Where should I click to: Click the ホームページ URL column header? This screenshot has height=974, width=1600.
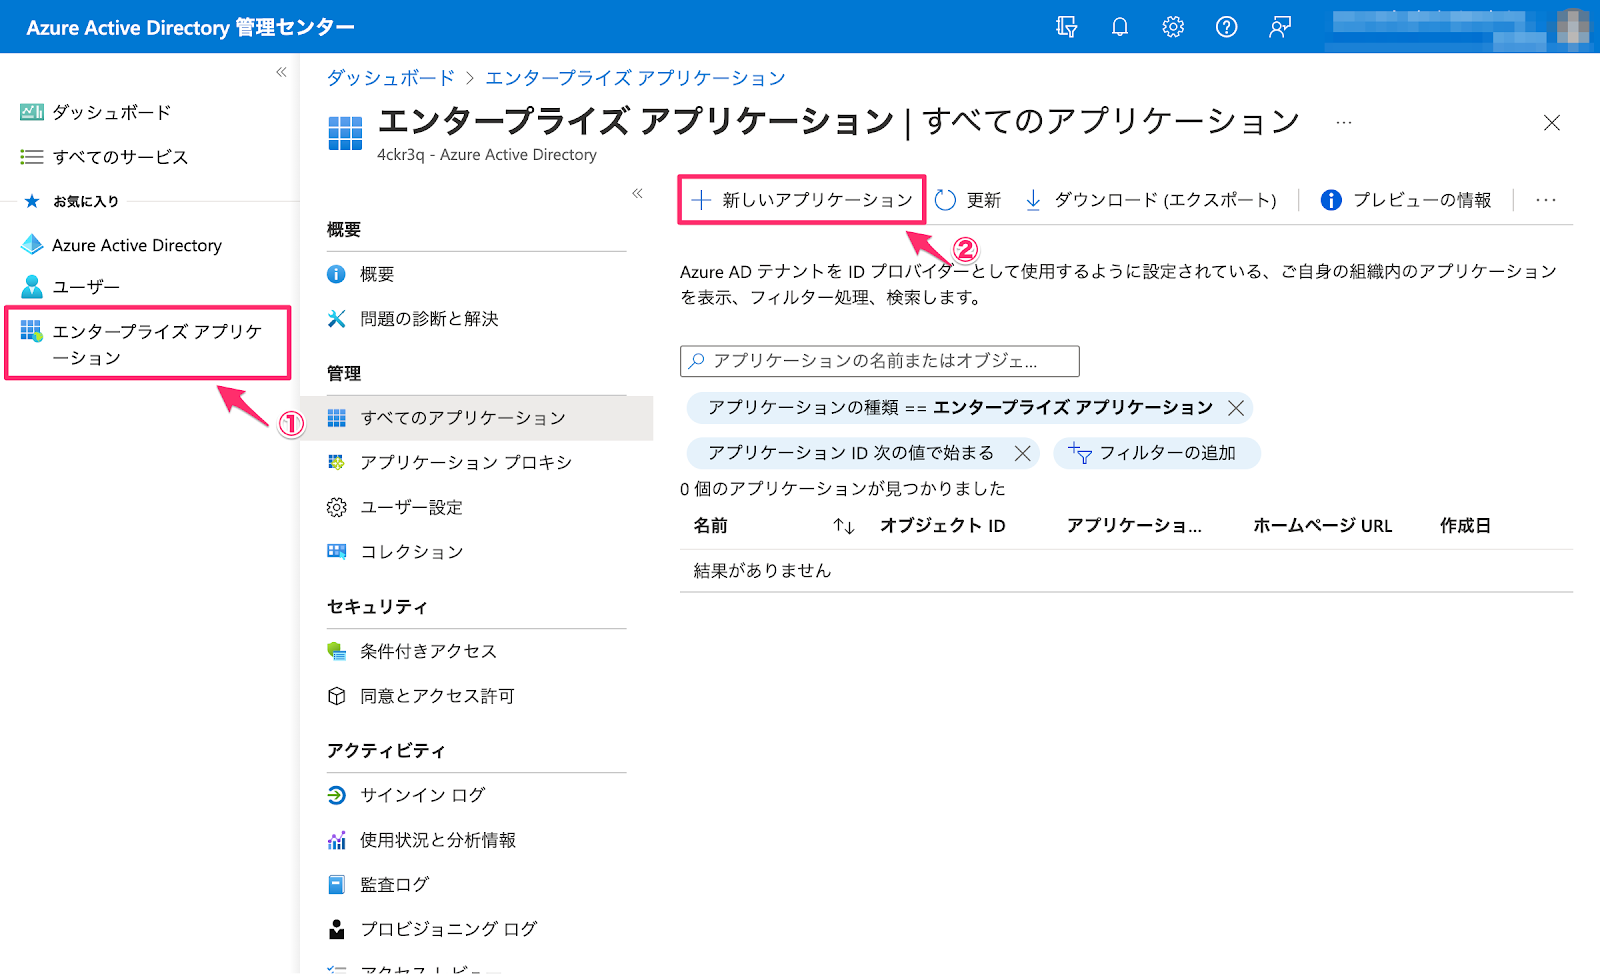pyautogui.click(x=1322, y=526)
